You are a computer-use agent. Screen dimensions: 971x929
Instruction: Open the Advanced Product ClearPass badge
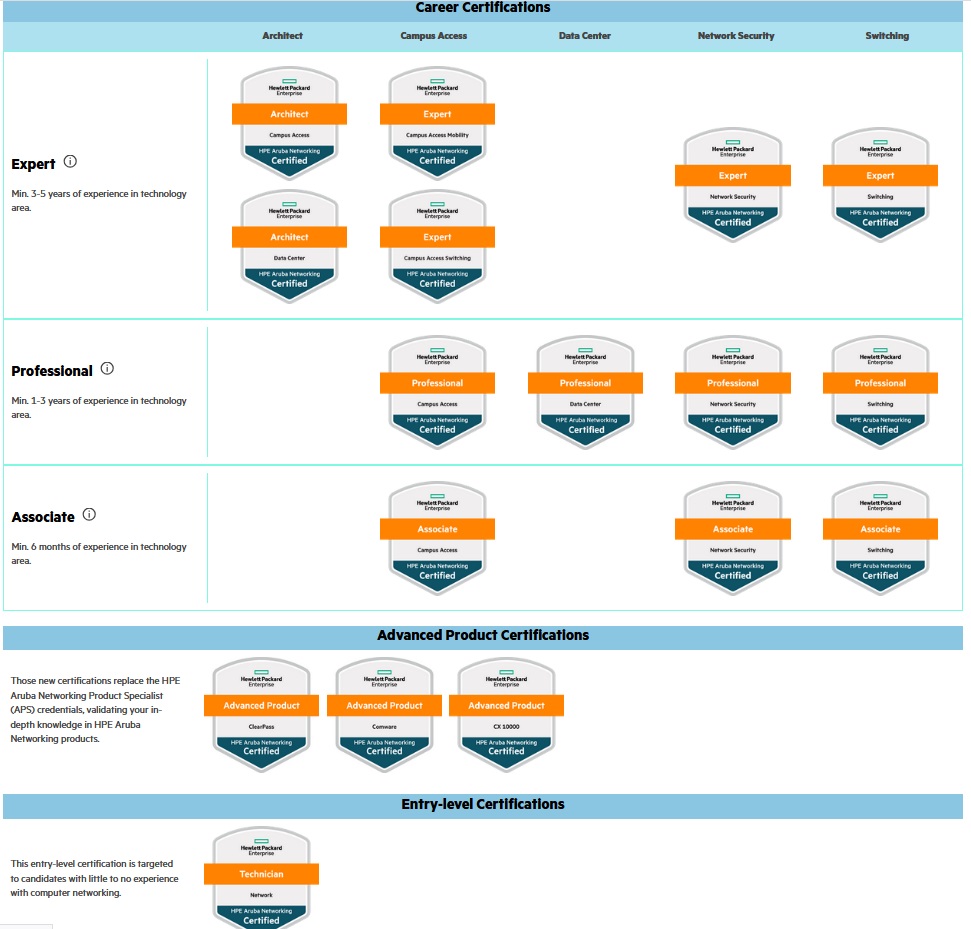click(261, 715)
